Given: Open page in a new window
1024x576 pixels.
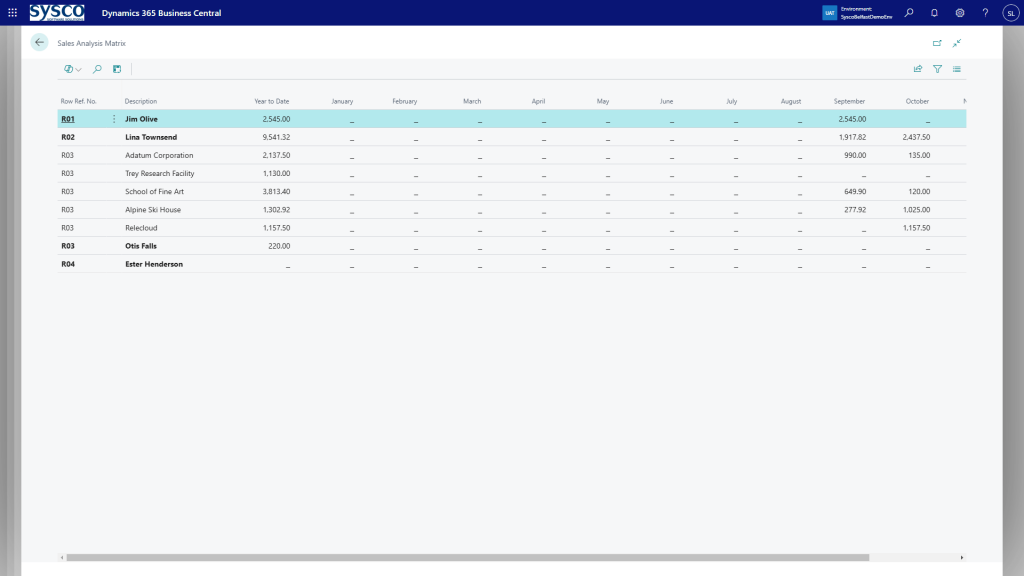Looking at the screenshot, I should tap(937, 43).
